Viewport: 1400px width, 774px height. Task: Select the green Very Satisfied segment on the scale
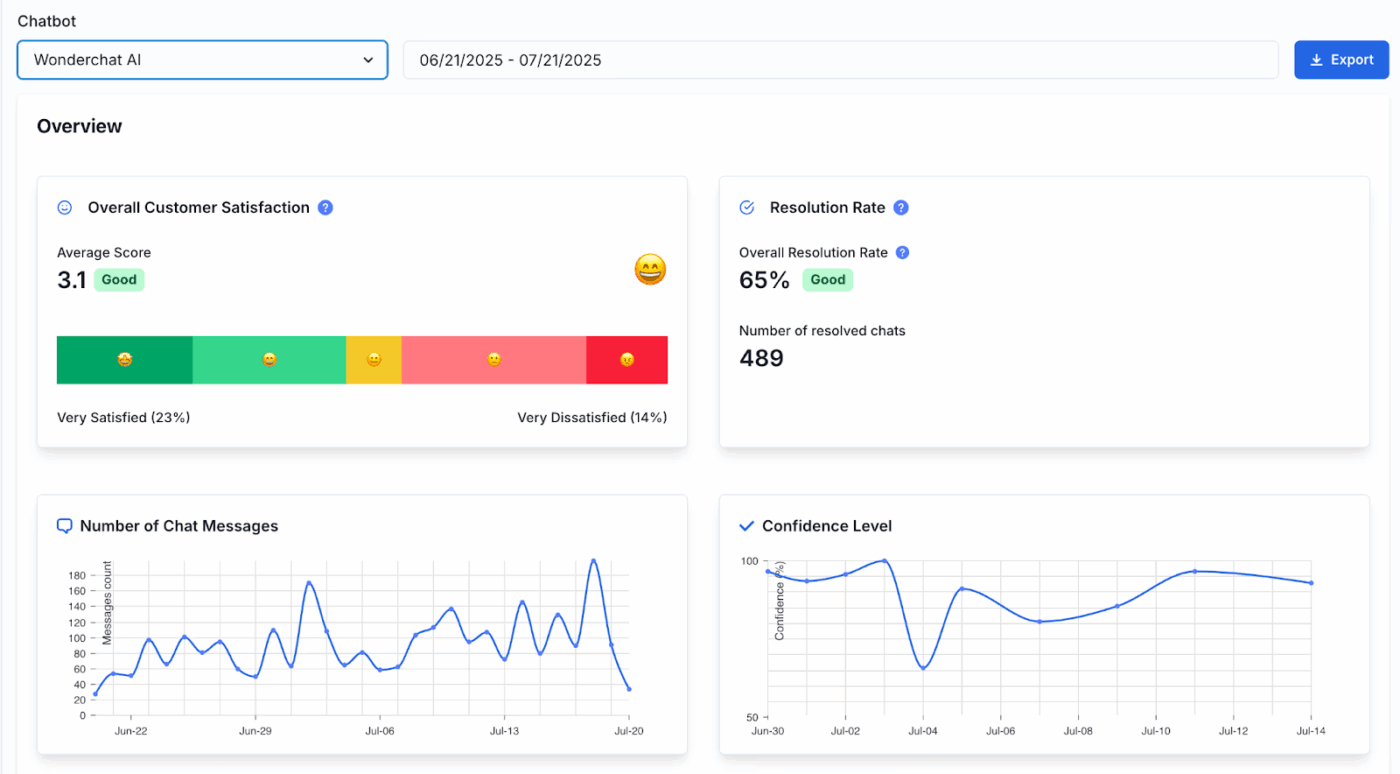coord(124,360)
